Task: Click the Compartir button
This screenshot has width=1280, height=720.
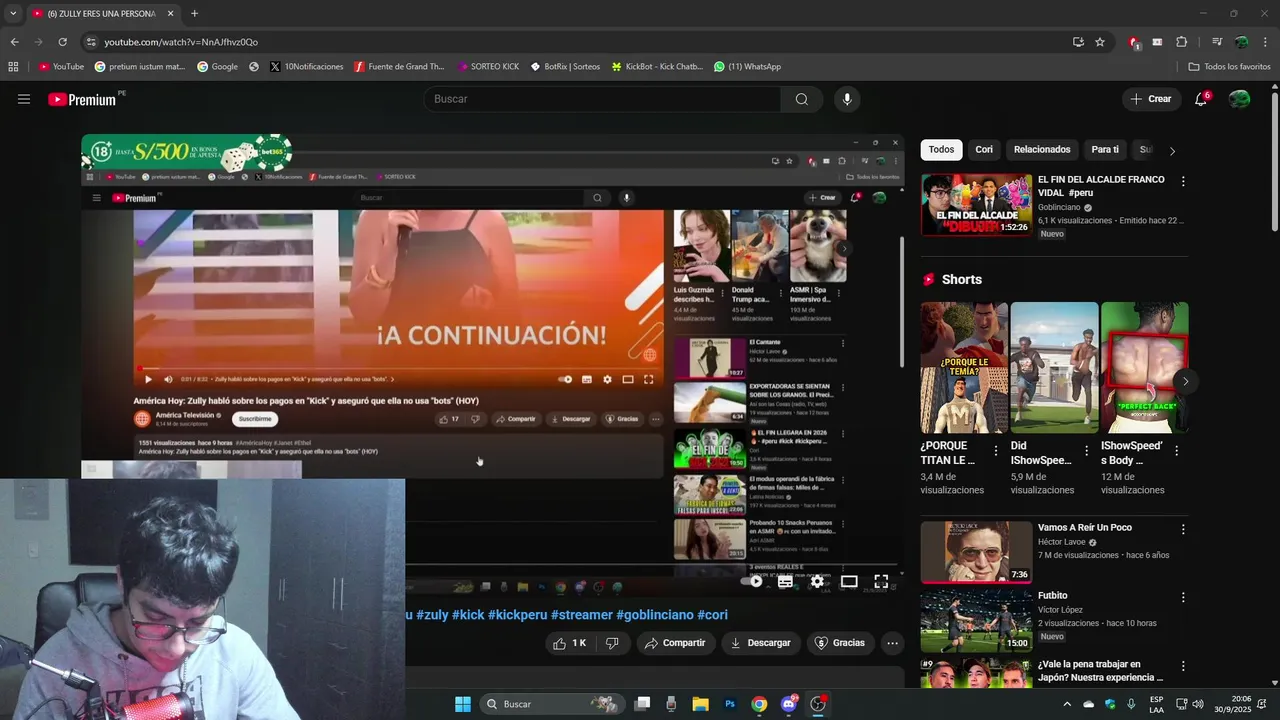Action: [675, 643]
